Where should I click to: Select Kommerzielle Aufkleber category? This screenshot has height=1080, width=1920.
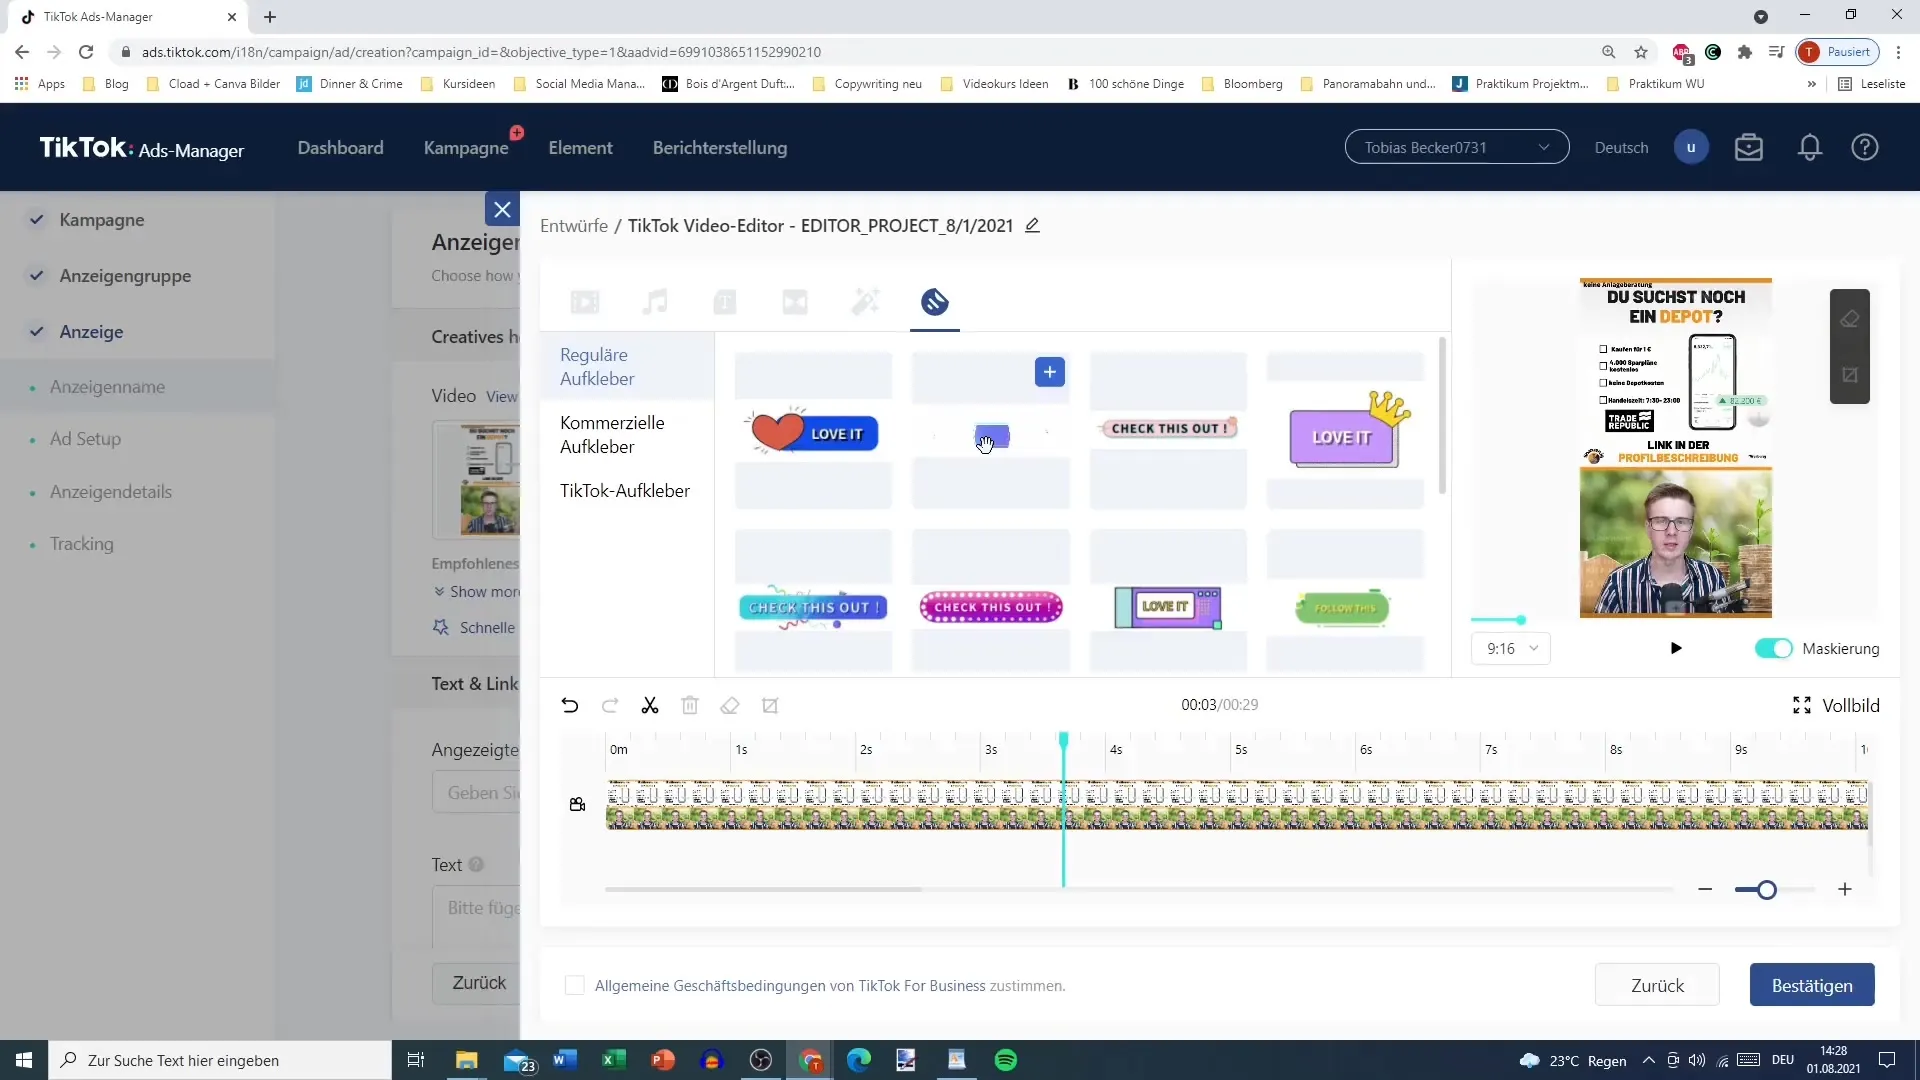tap(626, 435)
